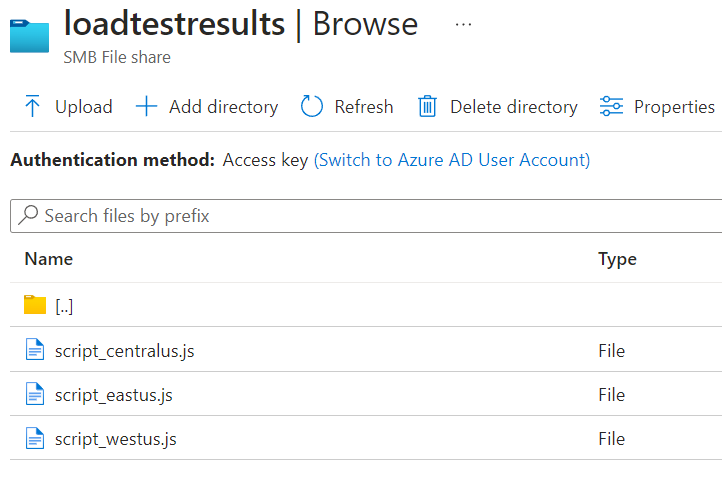Click the magnifier search icon
The image size is (722, 481).
click(28, 215)
